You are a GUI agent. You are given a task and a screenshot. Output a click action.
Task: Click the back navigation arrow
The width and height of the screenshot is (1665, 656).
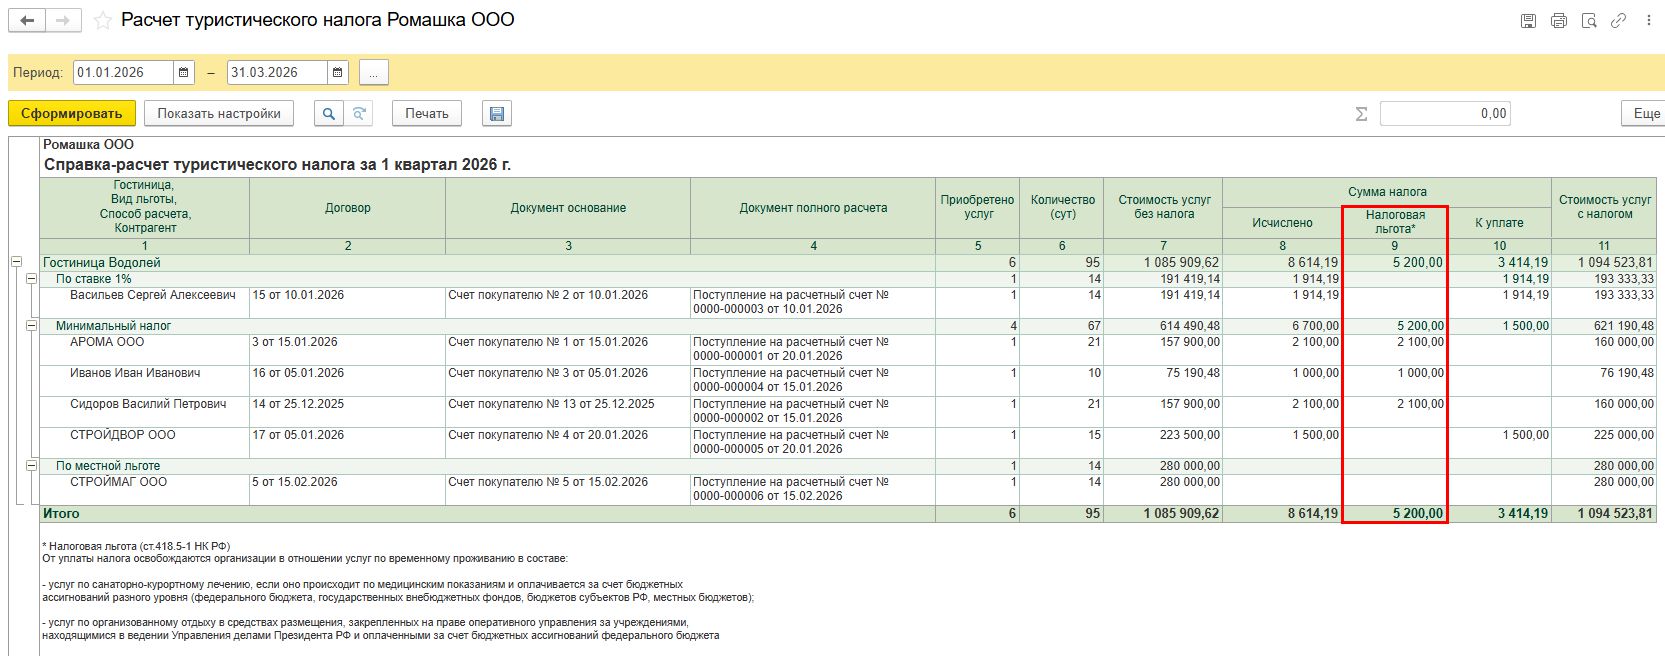click(x=27, y=21)
